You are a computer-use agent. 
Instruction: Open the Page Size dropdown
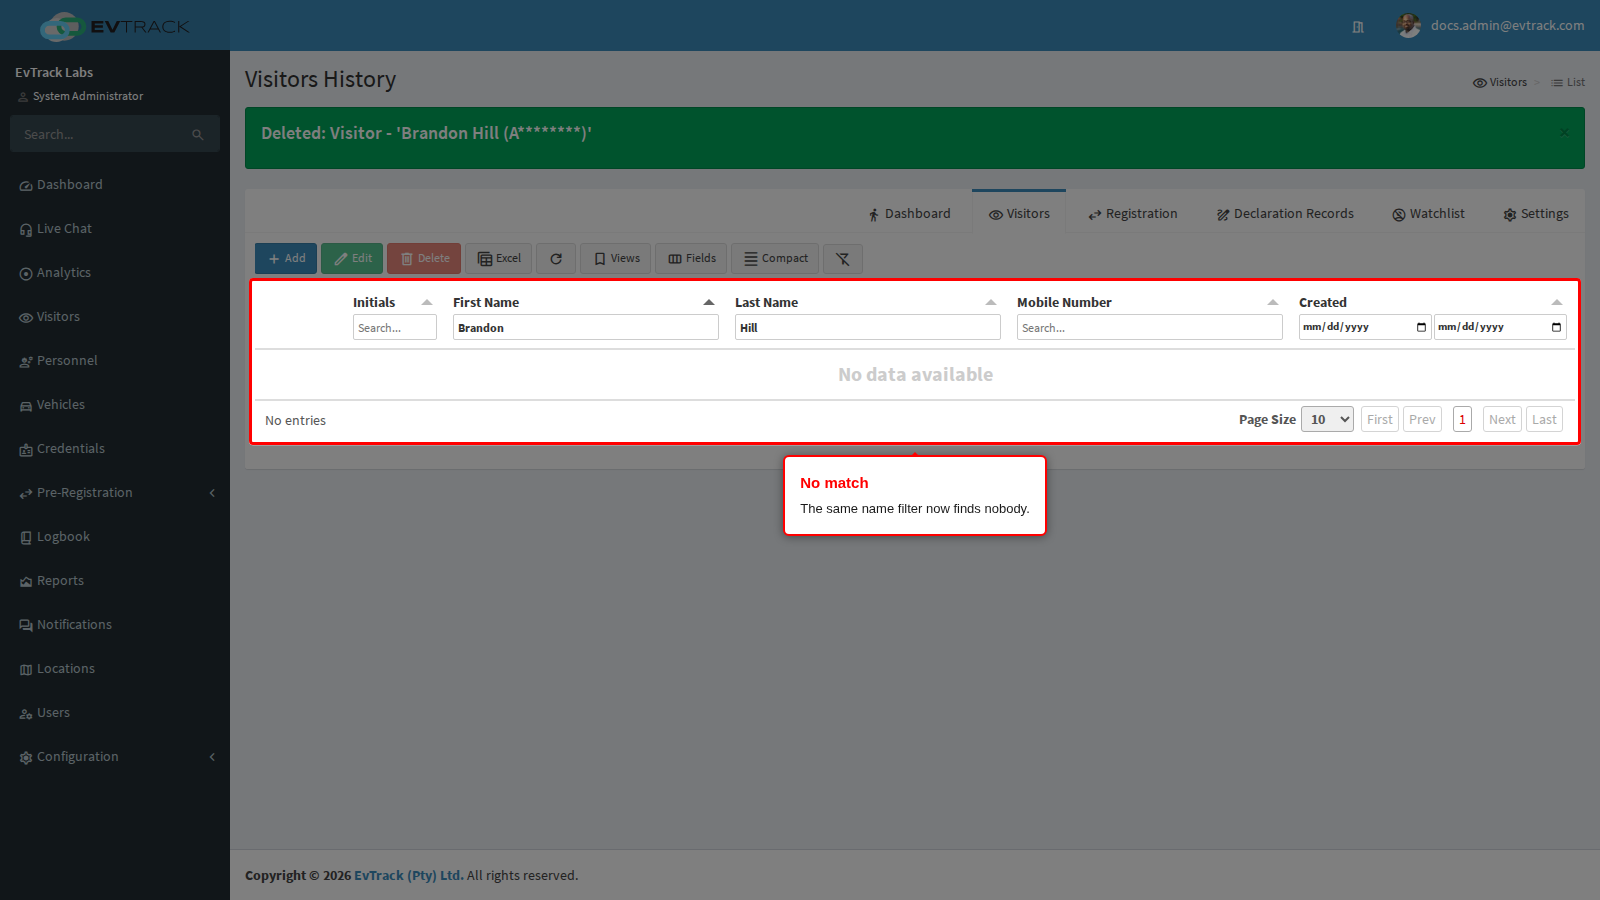(x=1327, y=420)
